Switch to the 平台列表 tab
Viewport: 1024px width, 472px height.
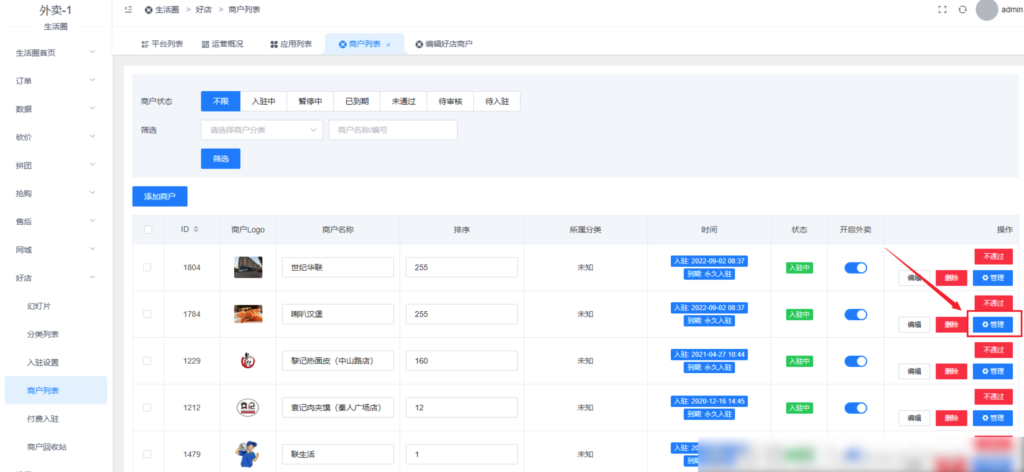point(162,44)
